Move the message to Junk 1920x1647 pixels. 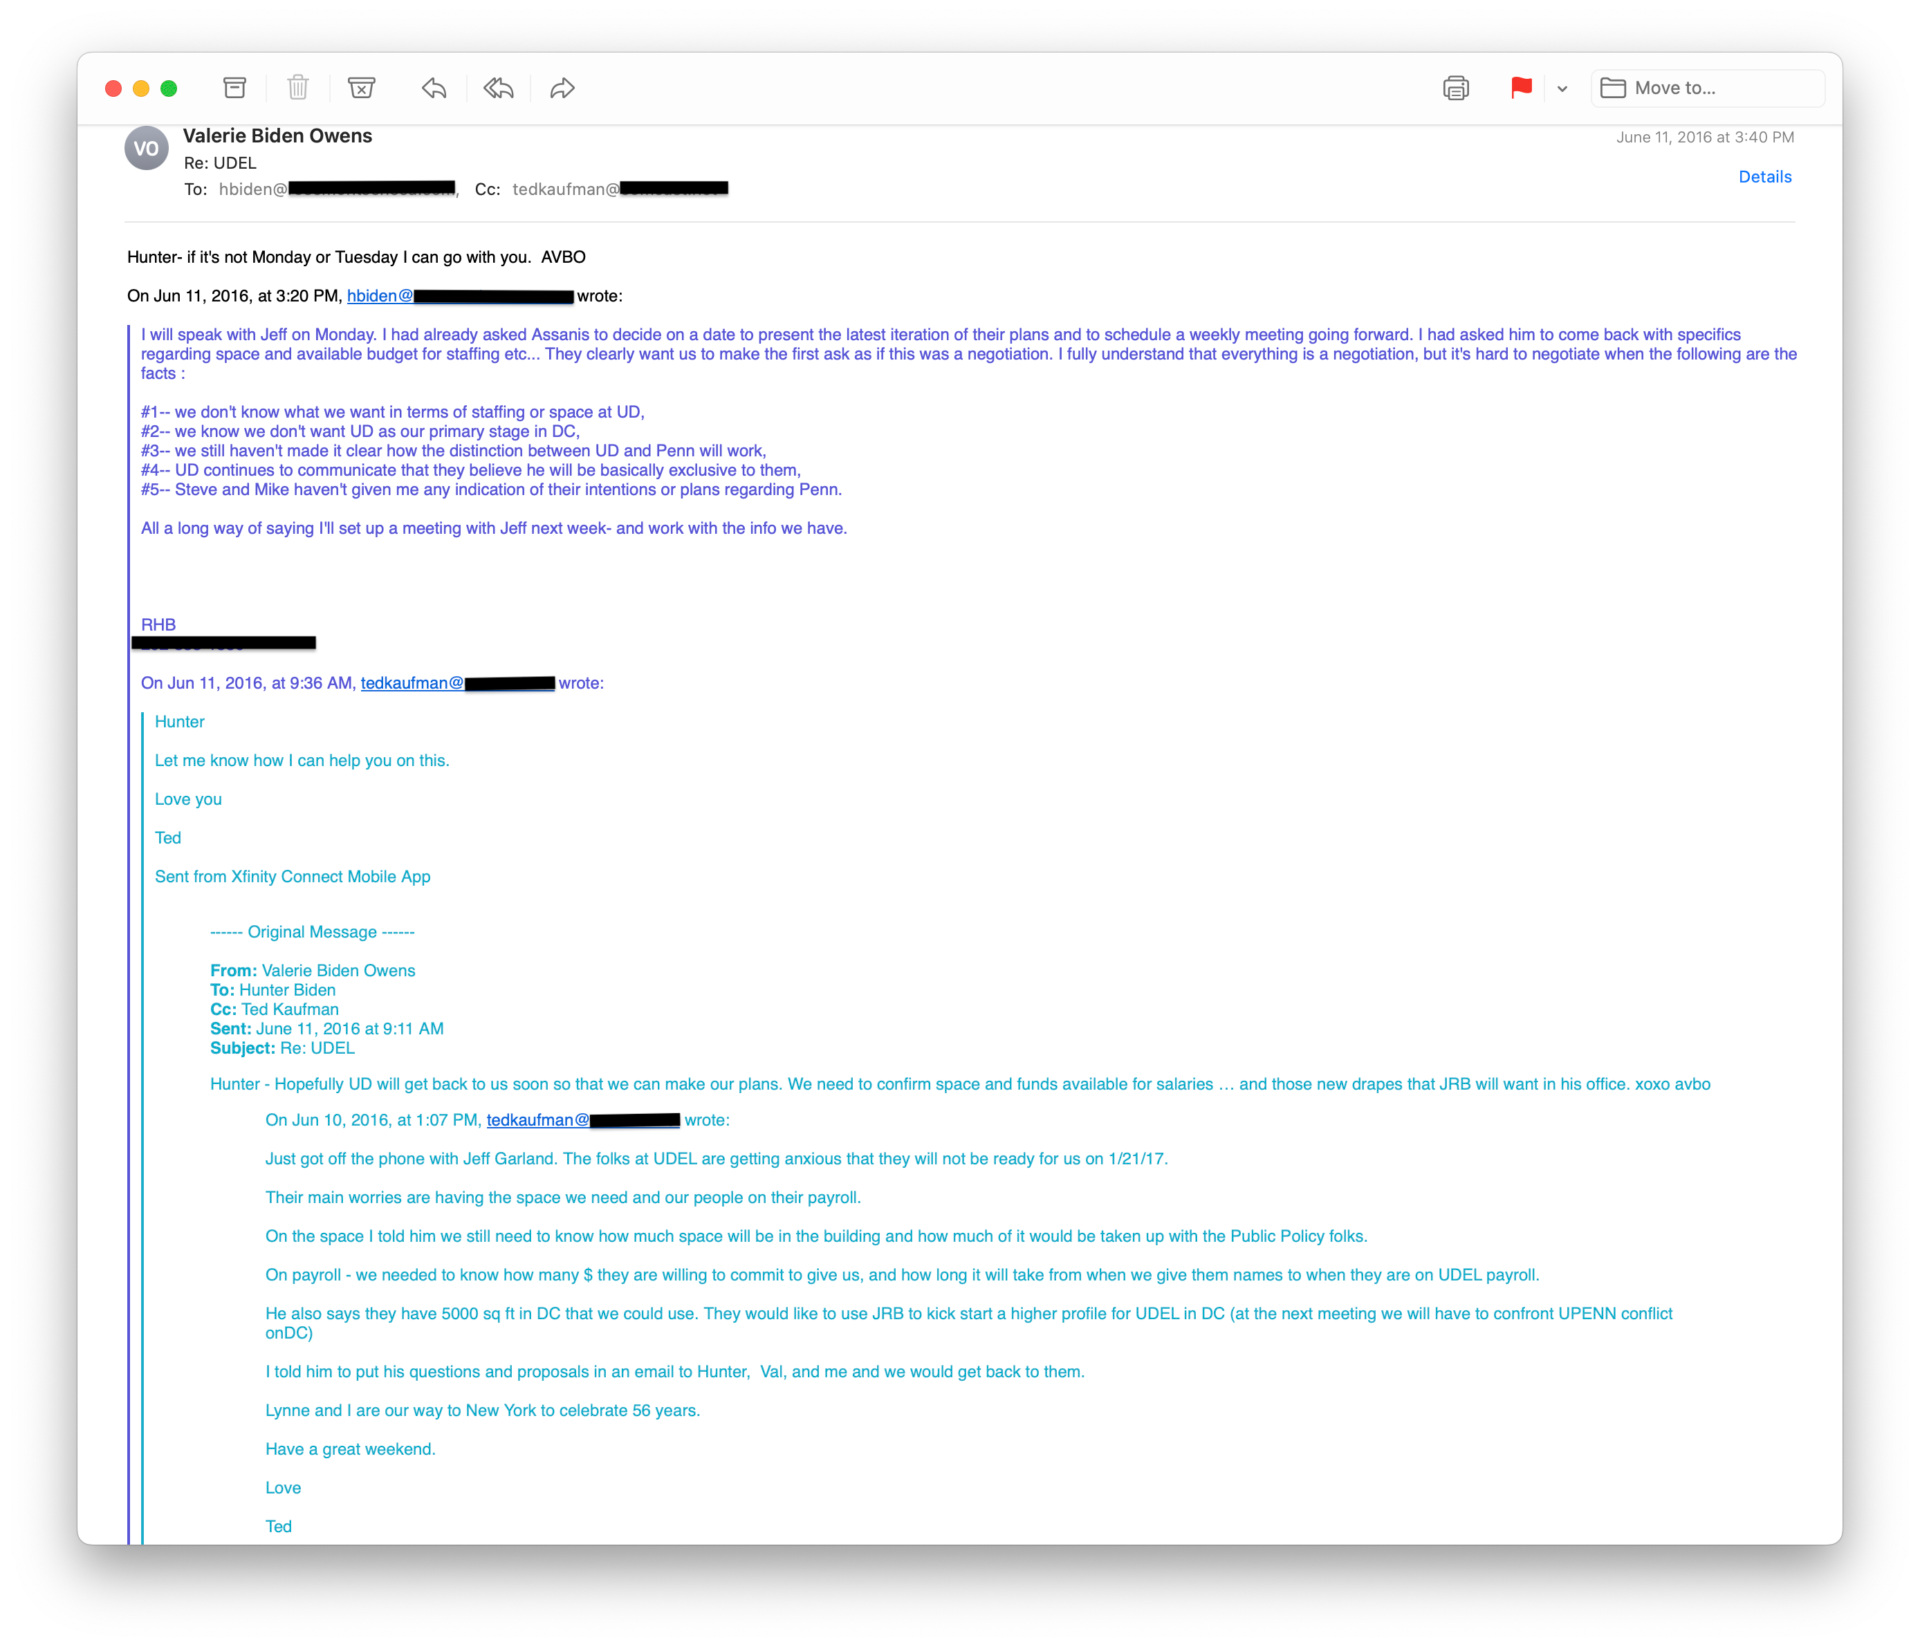tap(362, 88)
